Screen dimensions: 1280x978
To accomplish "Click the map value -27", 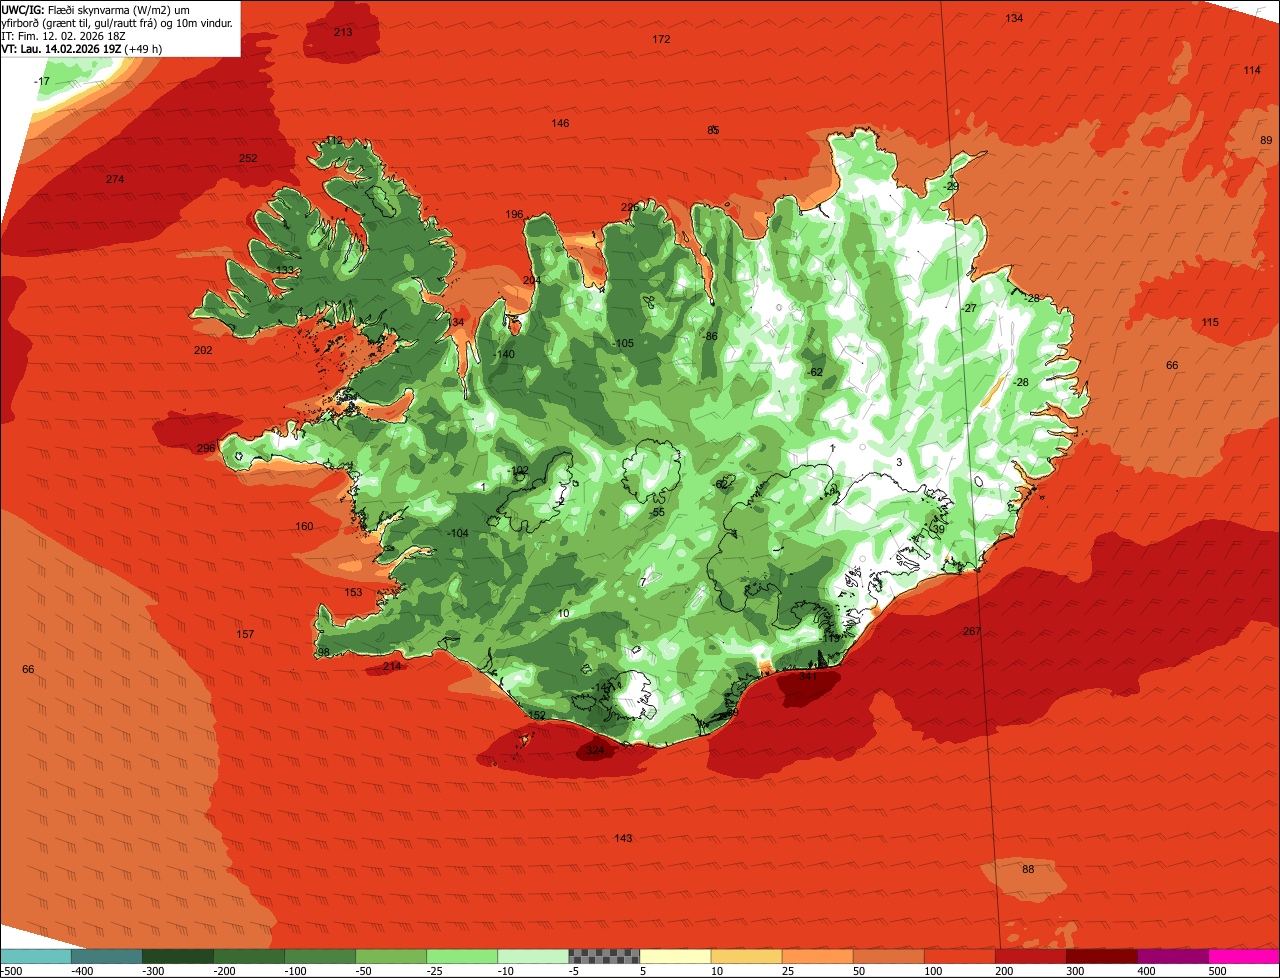I will point(968,308).
